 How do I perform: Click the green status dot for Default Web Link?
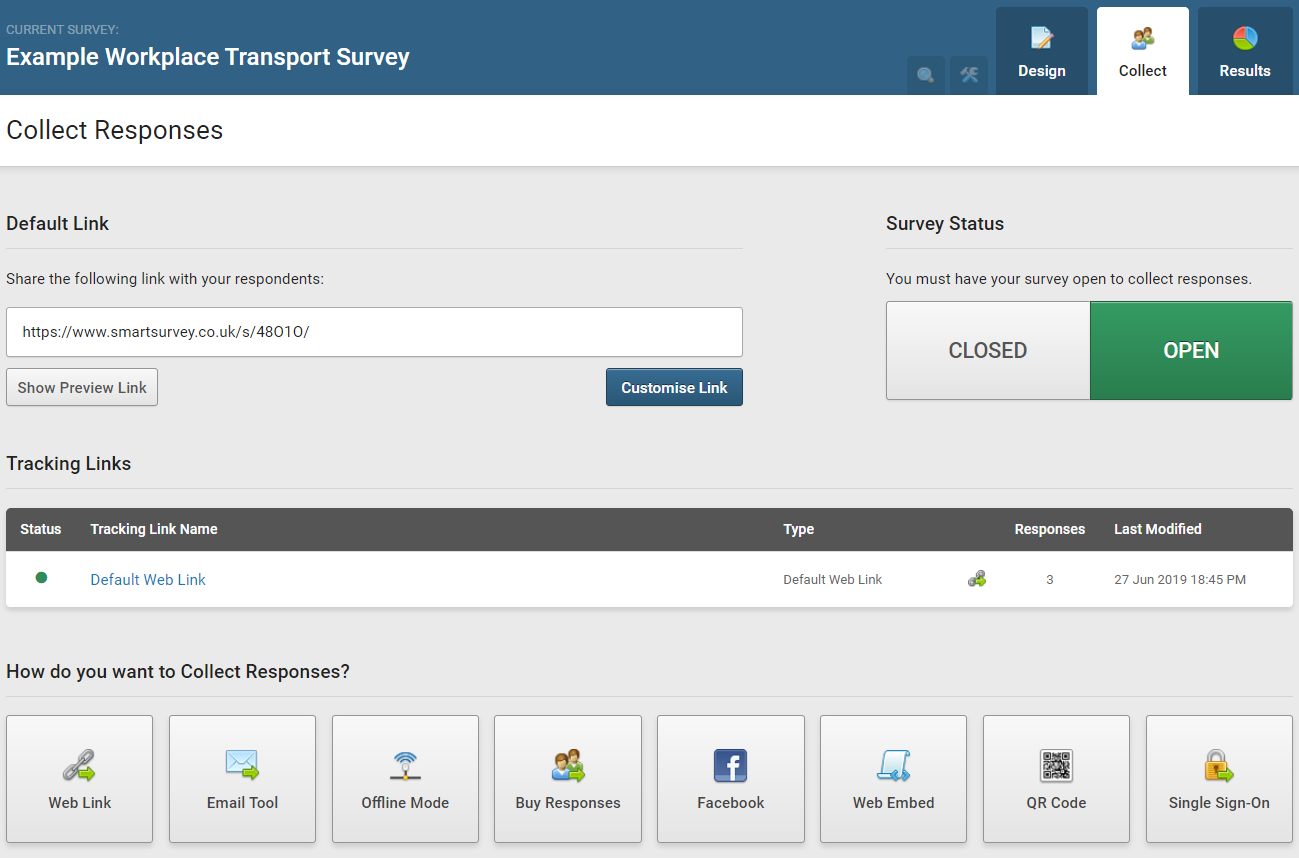(40, 579)
